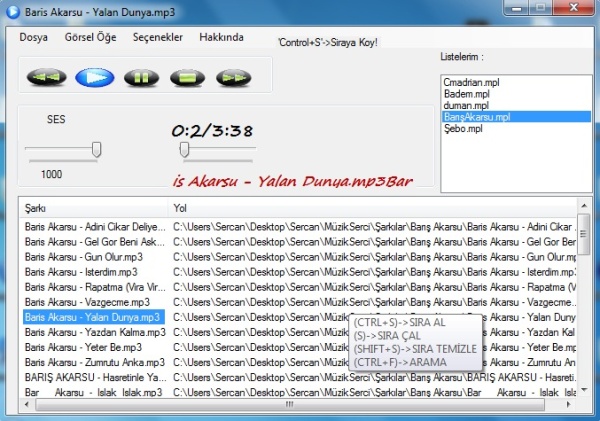This screenshot has width=600, height=421.
Task: Click the path cell for Gun Olur
Action: coord(374,257)
